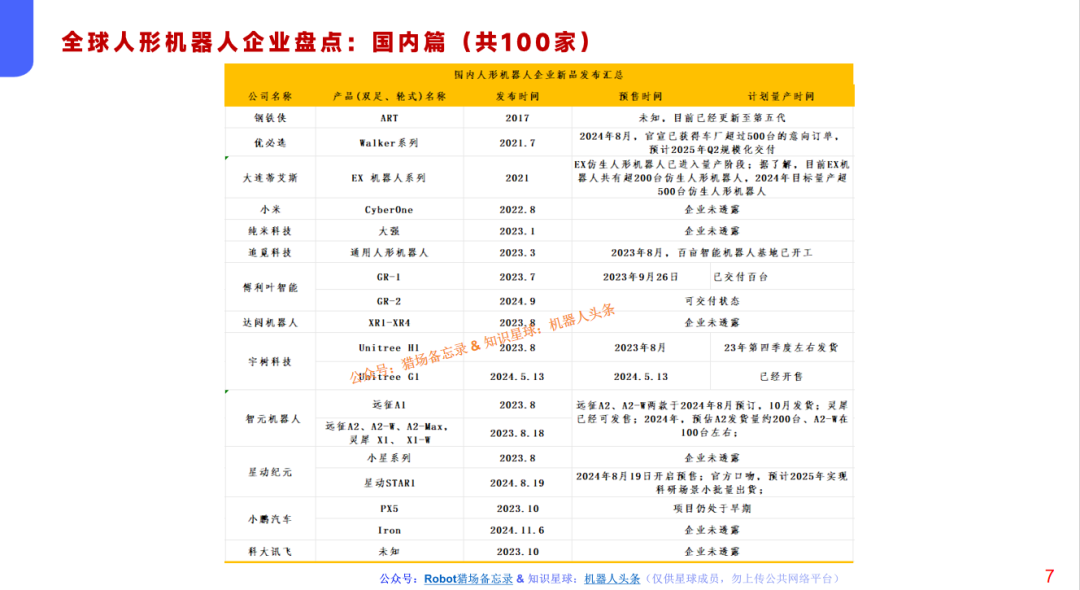Click the page number 7
The image size is (1080, 590).
(1050, 576)
